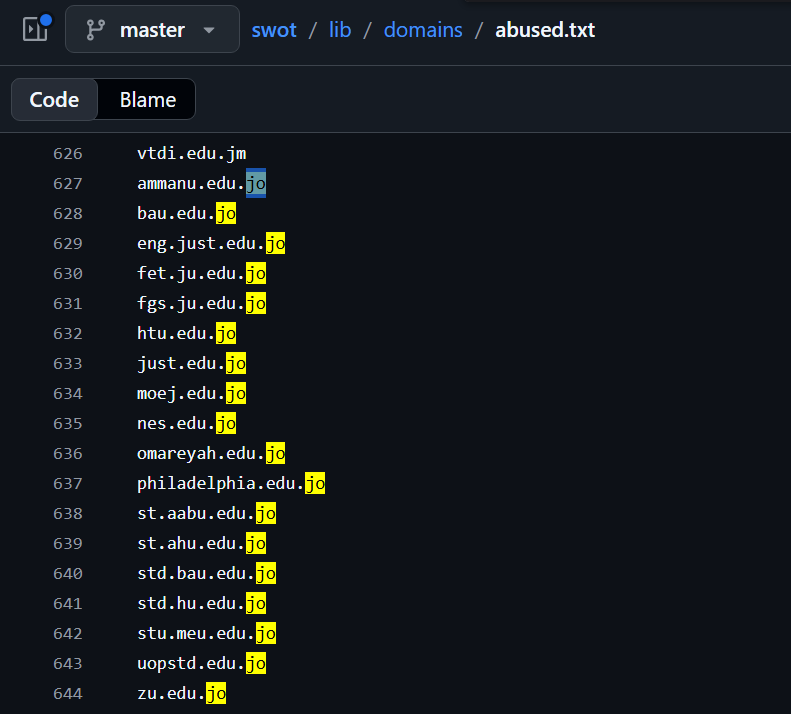Select line number 640
The width and height of the screenshot is (791, 714).
click(x=68, y=573)
